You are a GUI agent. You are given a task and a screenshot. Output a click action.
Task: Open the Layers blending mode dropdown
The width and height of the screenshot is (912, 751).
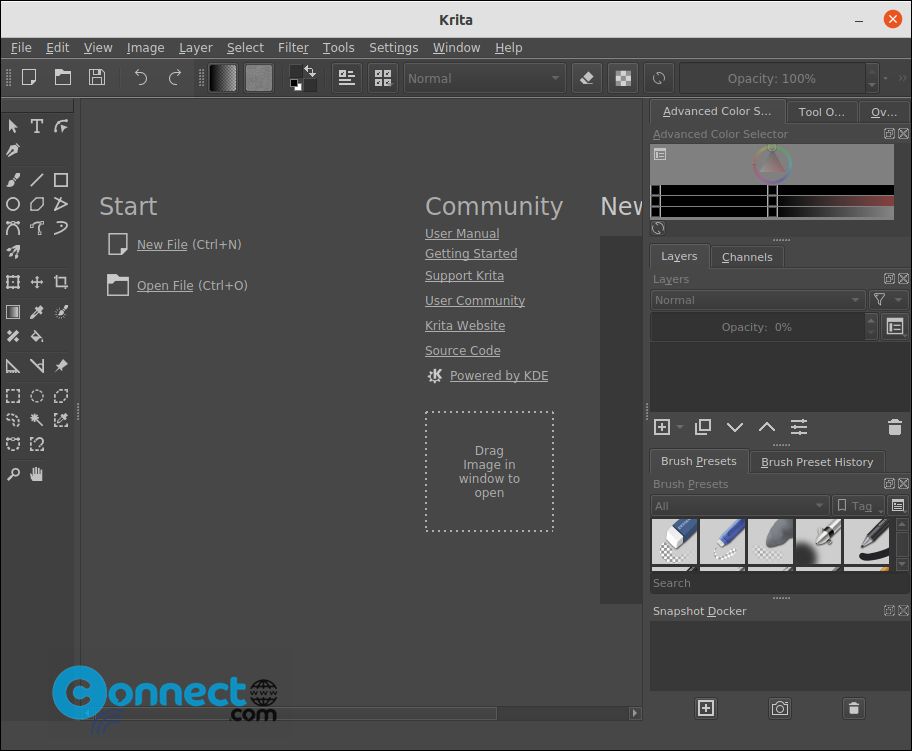758,300
